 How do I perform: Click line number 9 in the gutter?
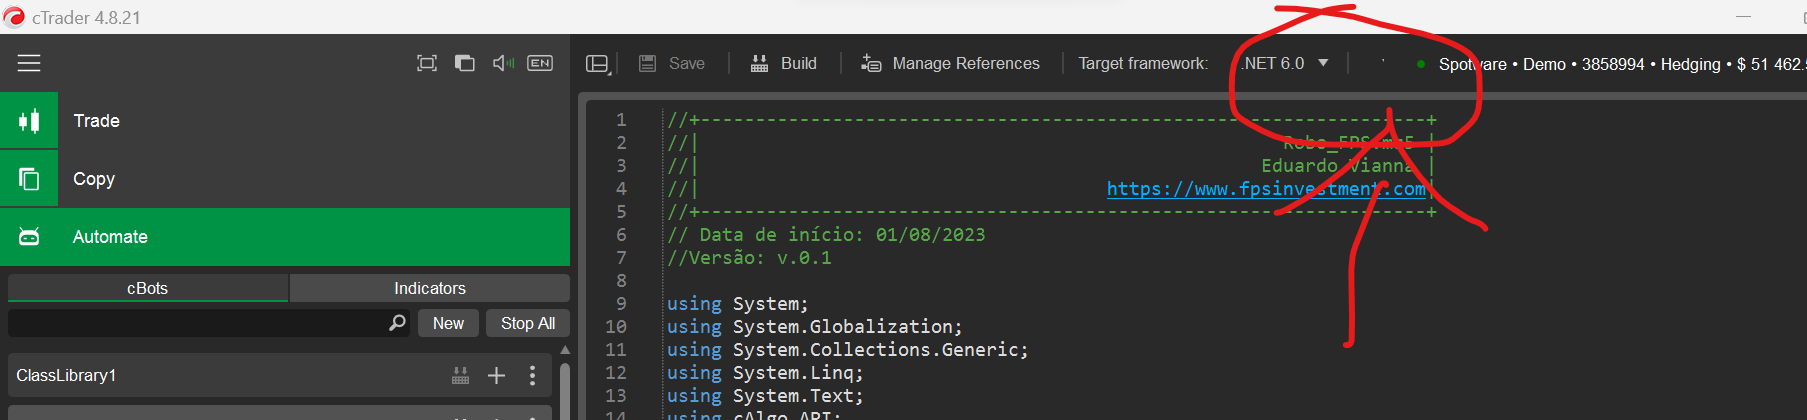(621, 304)
